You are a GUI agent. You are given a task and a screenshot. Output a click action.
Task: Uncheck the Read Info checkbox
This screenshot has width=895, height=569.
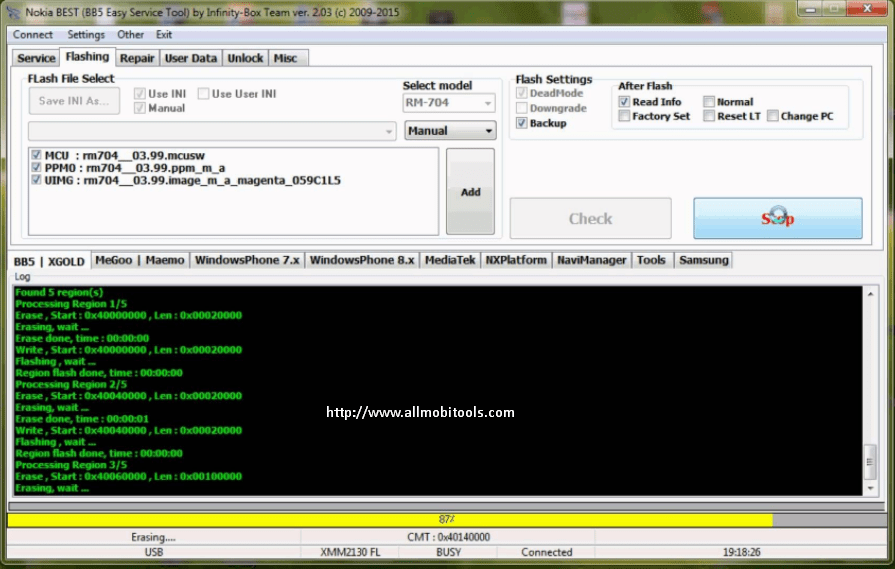(x=624, y=102)
